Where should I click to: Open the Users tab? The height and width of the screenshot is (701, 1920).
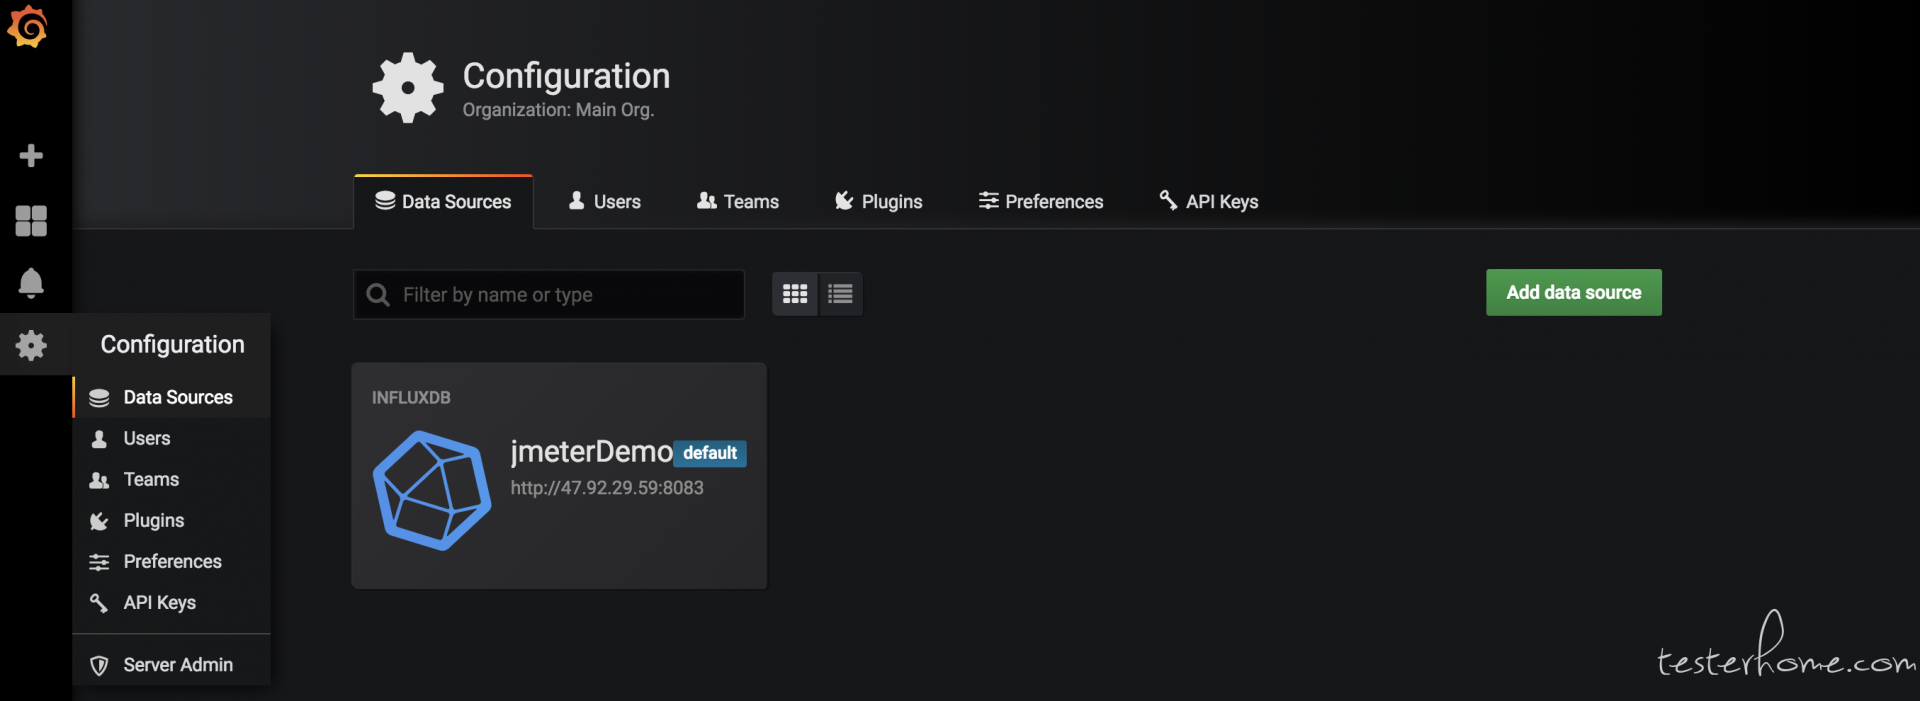point(604,202)
